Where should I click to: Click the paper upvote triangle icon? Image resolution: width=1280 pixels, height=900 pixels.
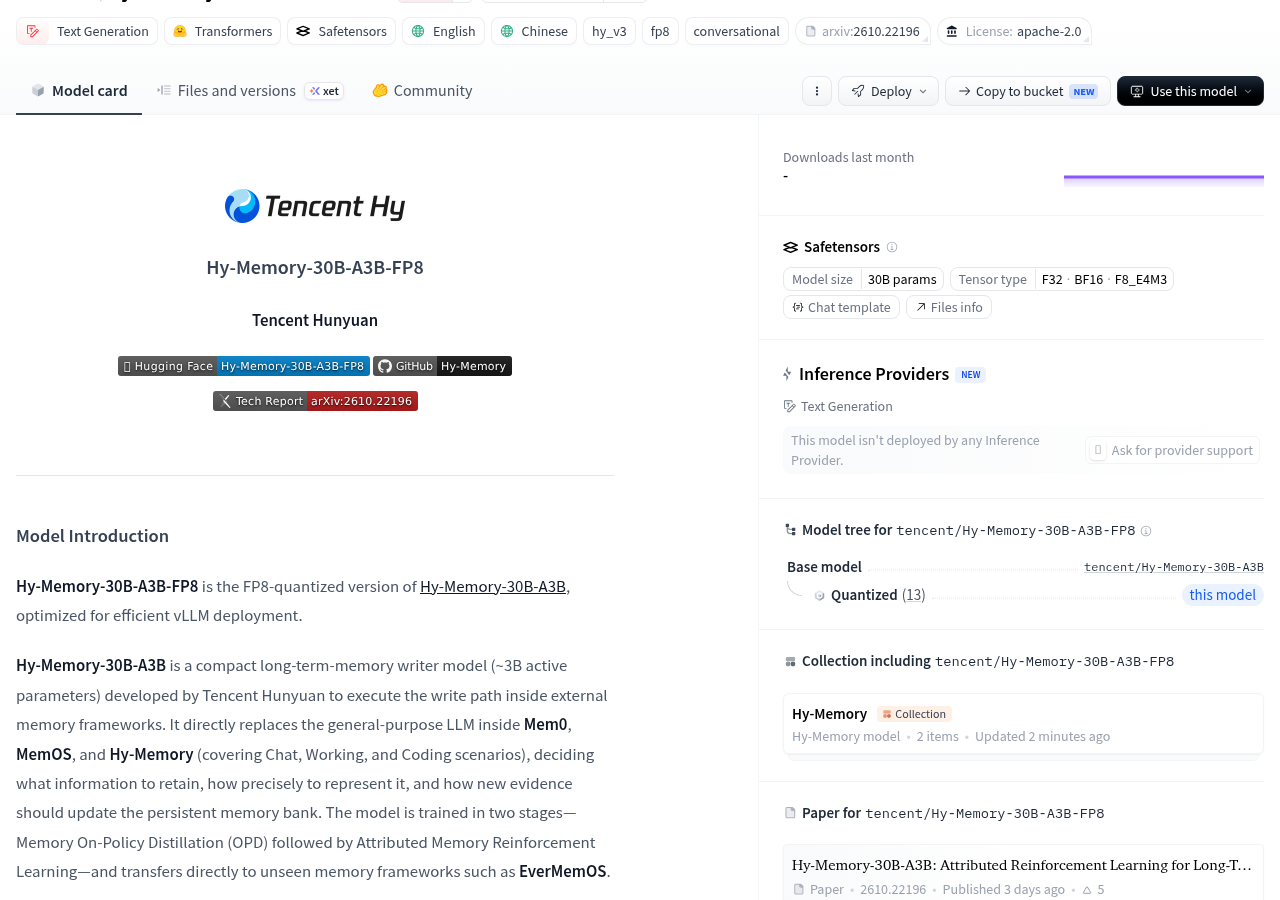click(1087, 889)
